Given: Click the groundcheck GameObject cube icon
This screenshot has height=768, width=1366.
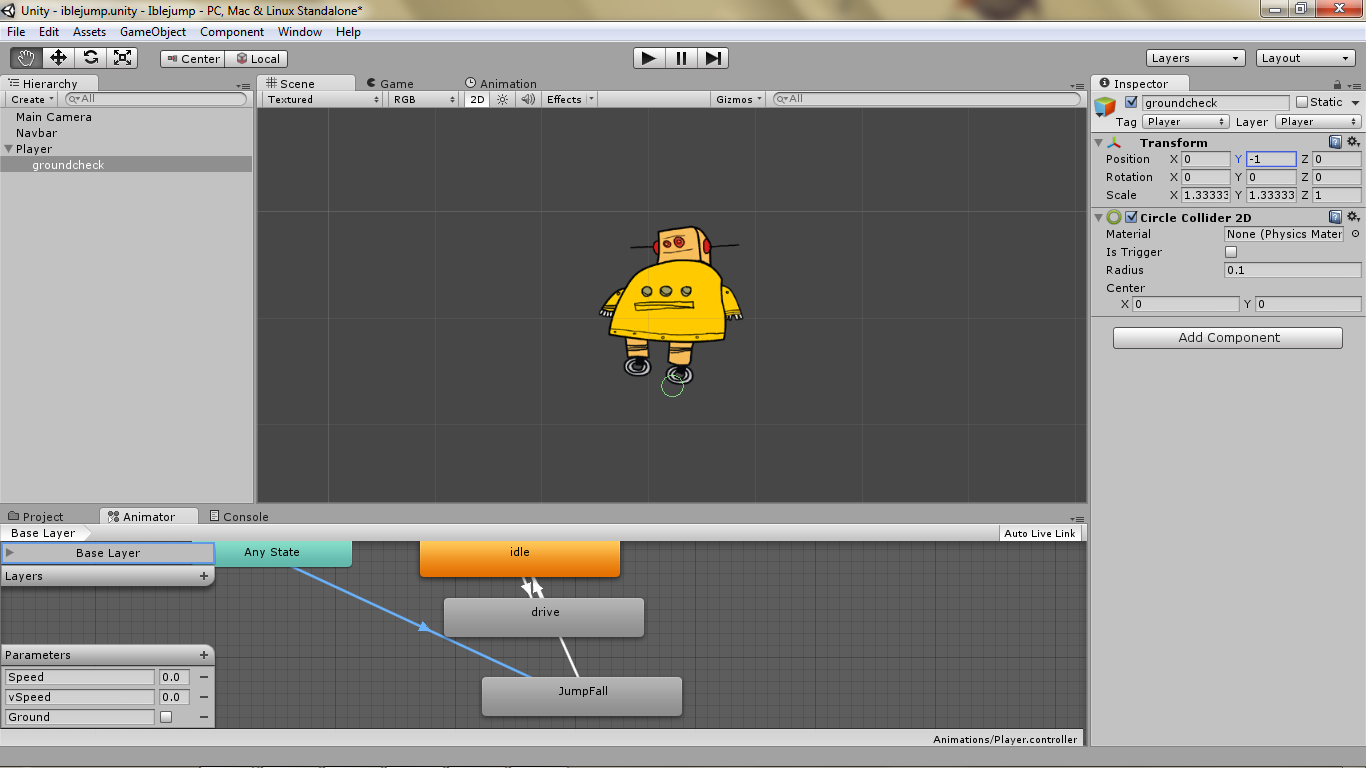Looking at the screenshot, I should click(1105, 107).
